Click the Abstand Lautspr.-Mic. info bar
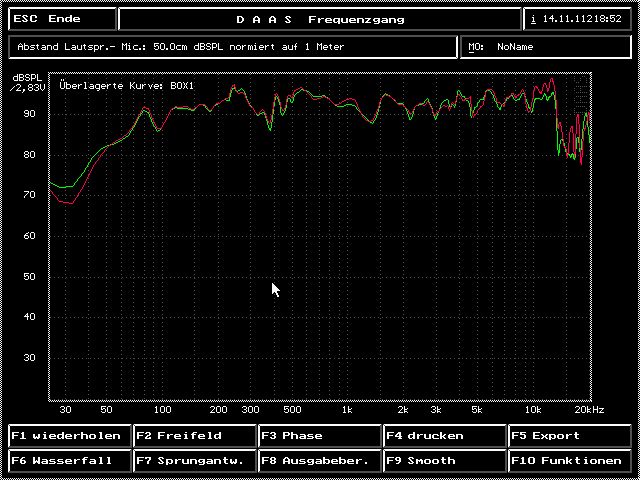The image size is (640, 480). [x=233, y=46]
